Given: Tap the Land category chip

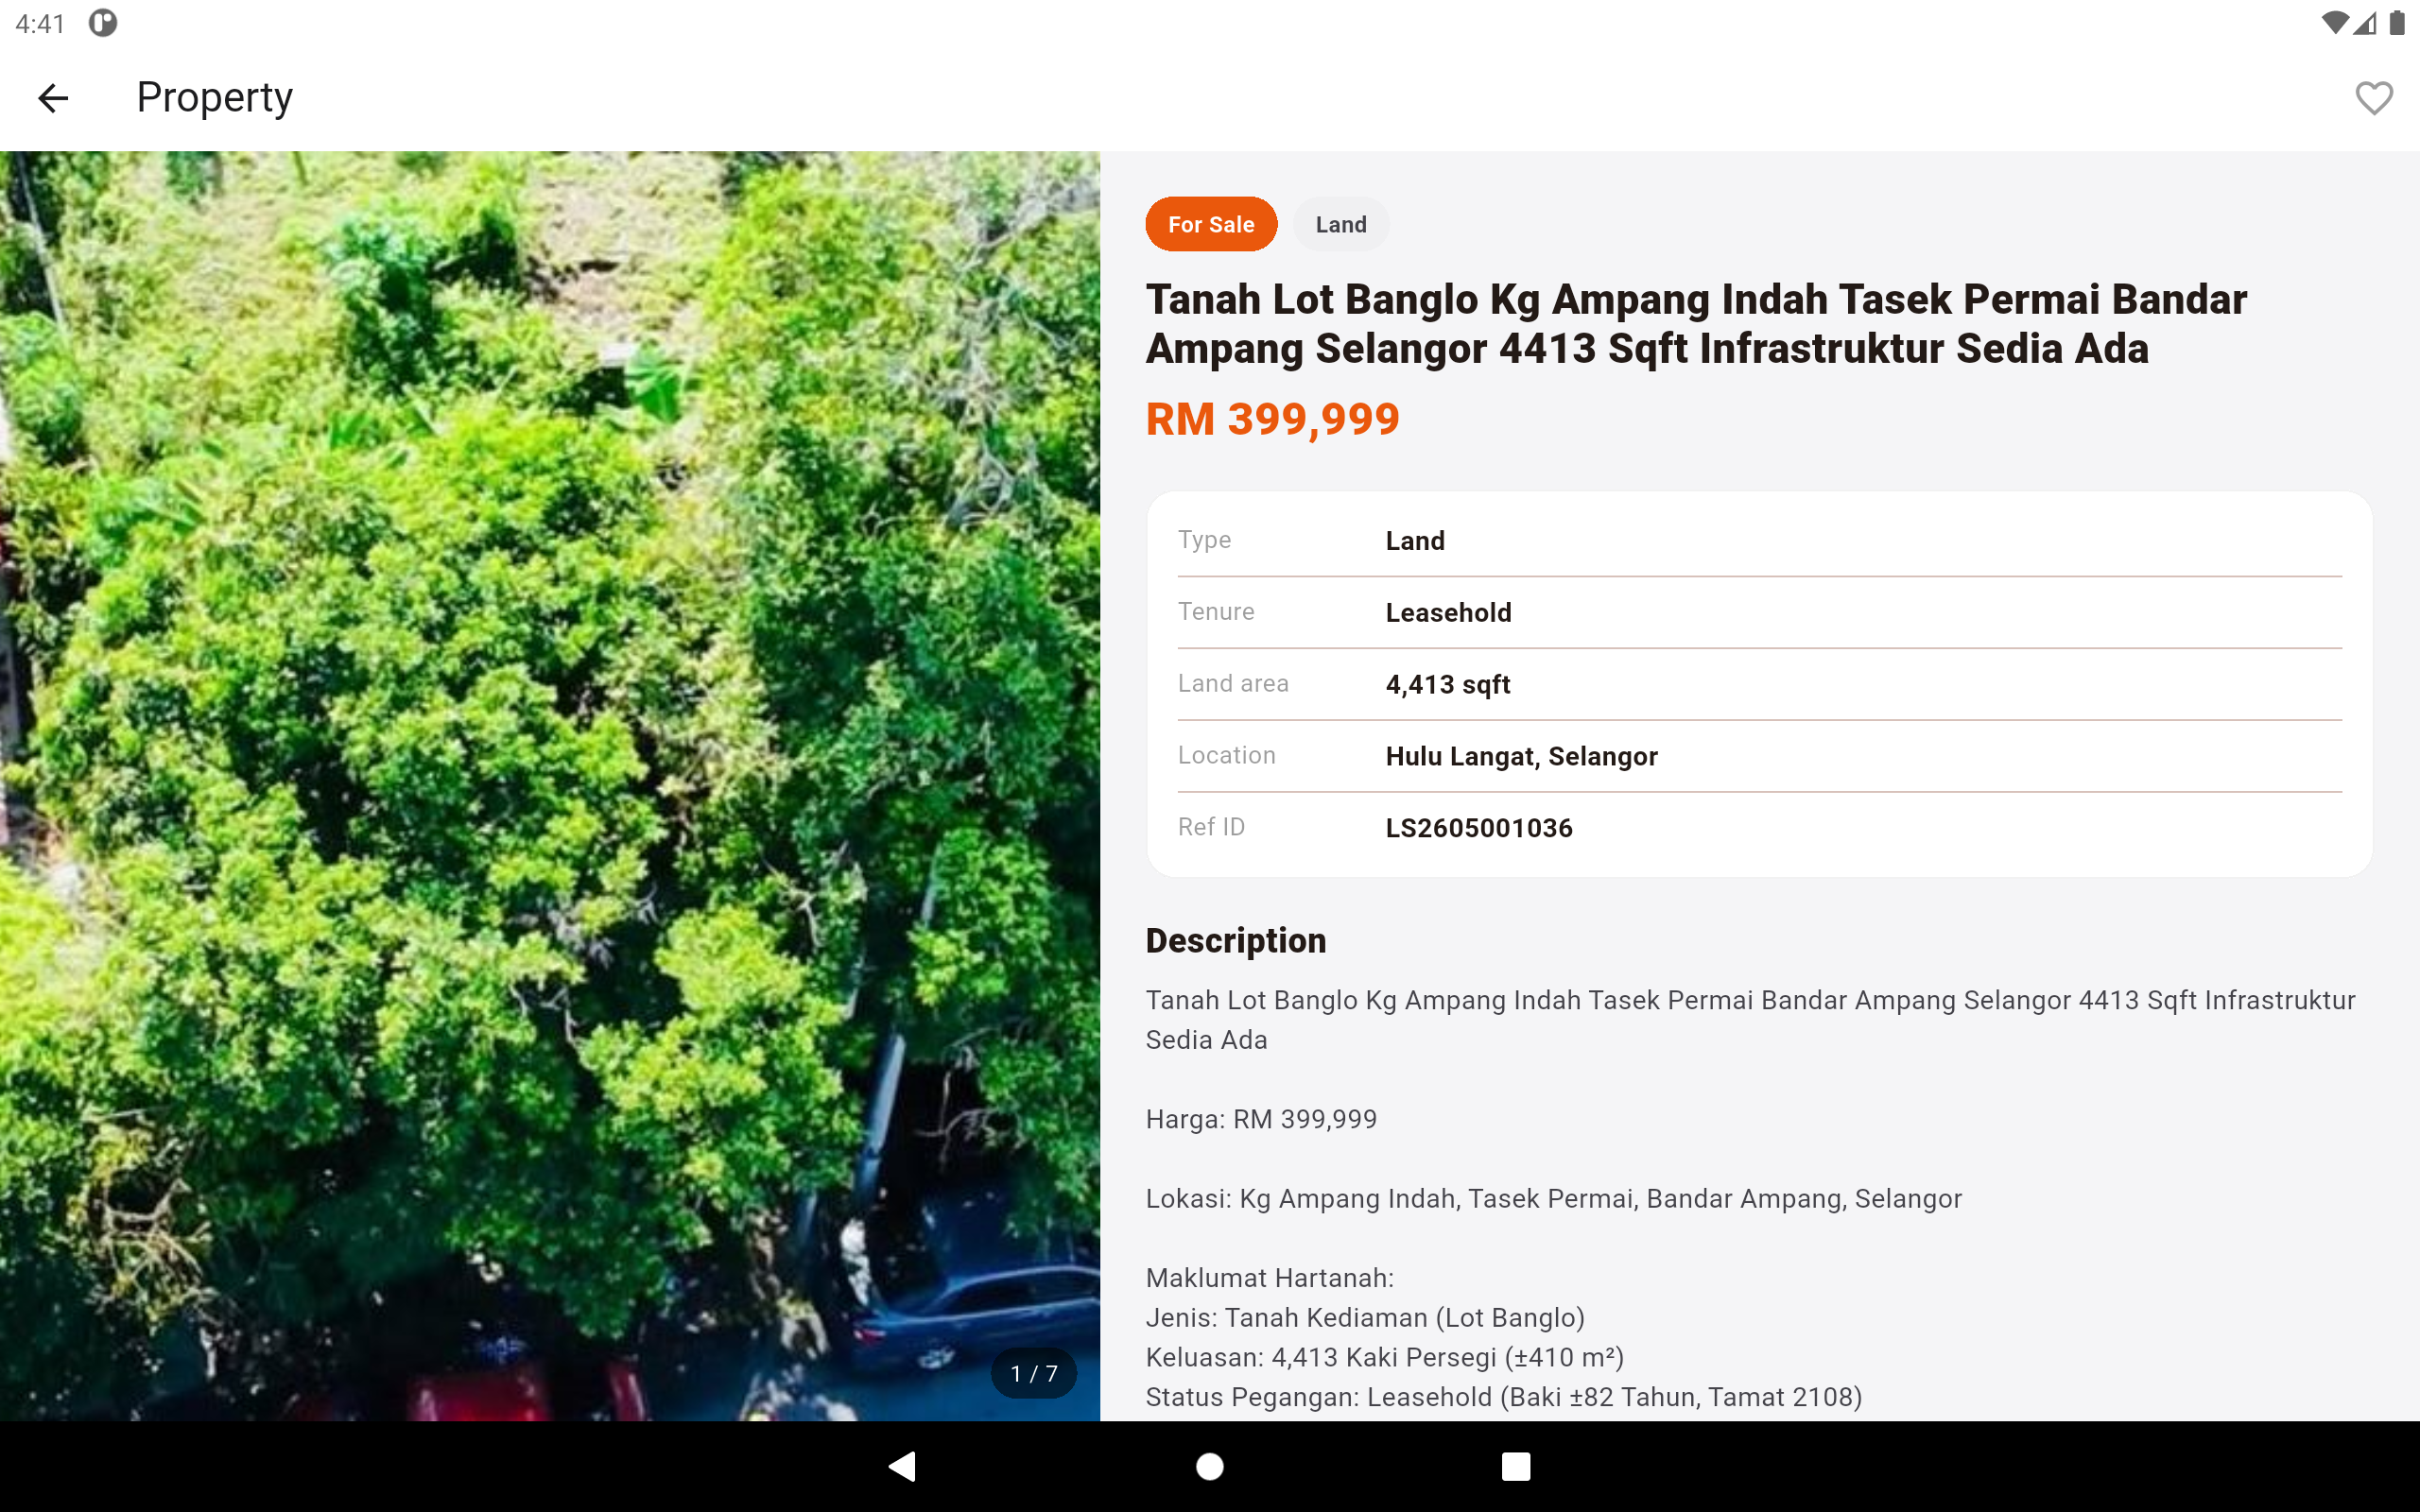Looking at the screenshot, I should coord(1341,224).
